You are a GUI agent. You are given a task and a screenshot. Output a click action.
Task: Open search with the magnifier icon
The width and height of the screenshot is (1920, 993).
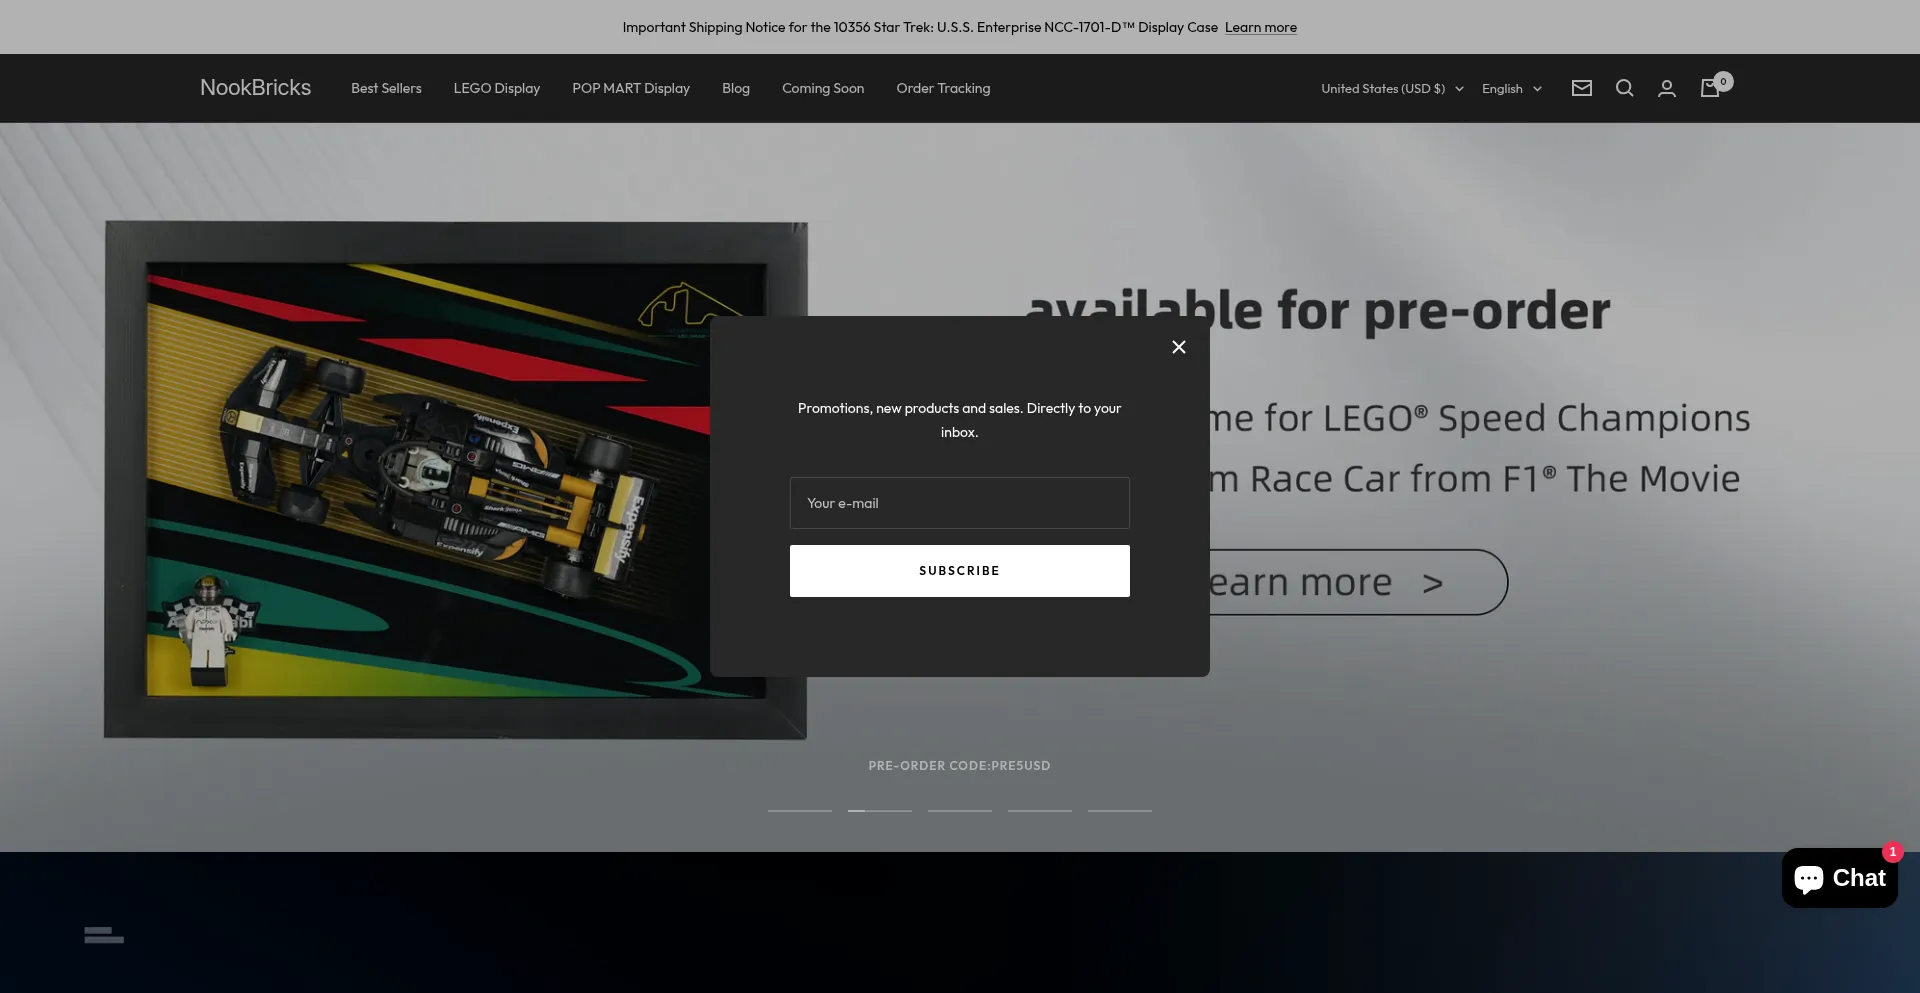[x=1624, y=88]
